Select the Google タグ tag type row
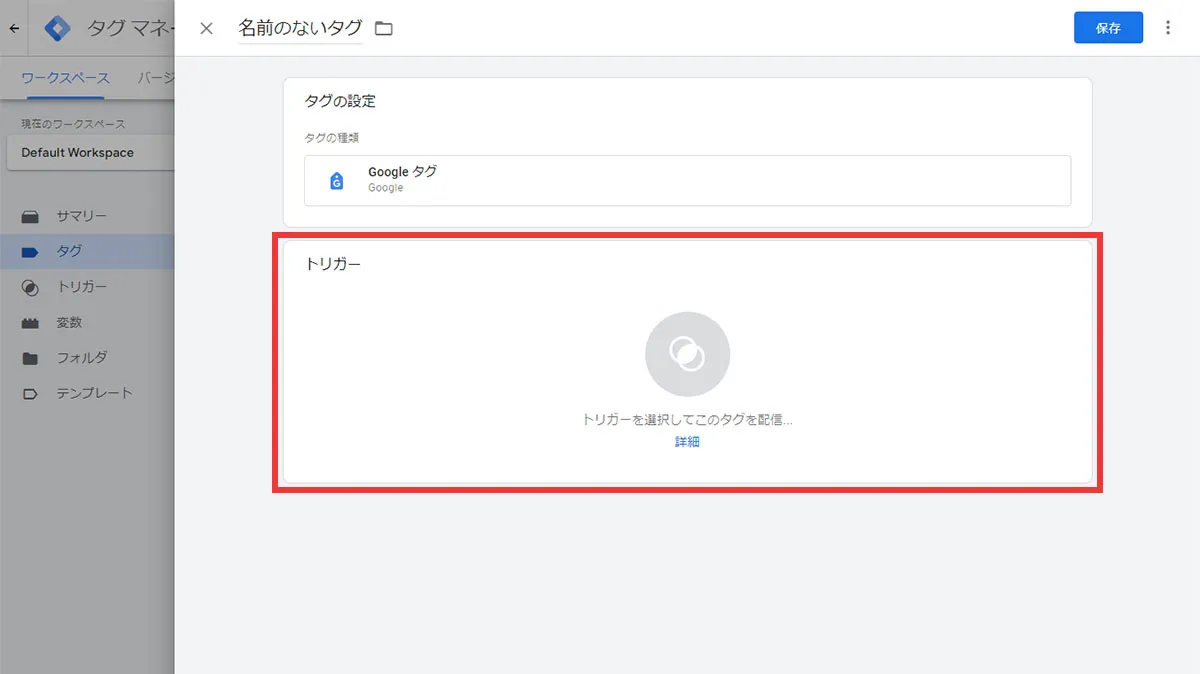 [687, 181]
